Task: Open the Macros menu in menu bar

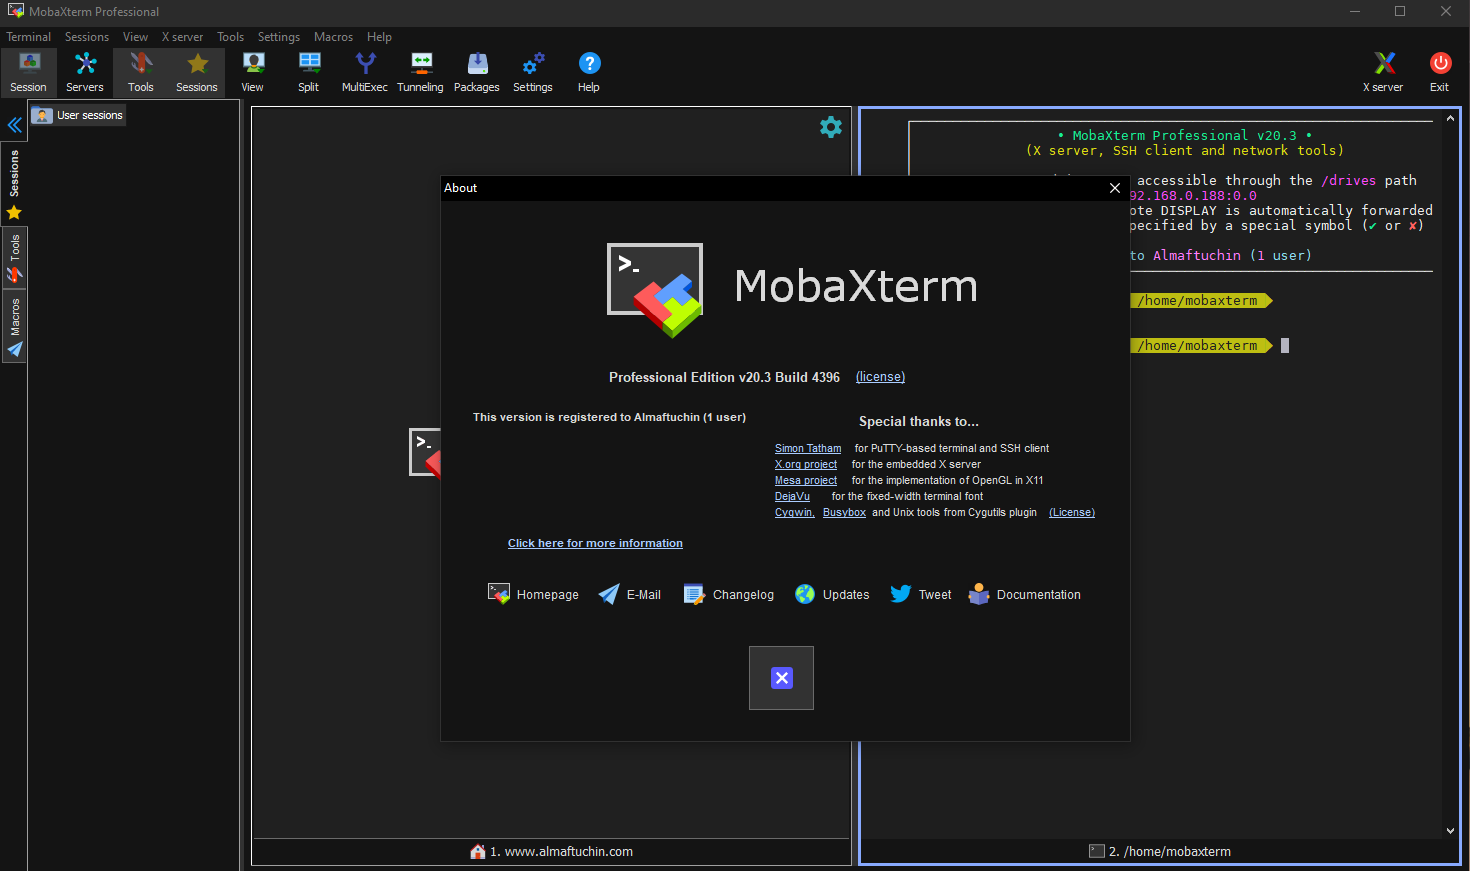Action: pos(333,37)
